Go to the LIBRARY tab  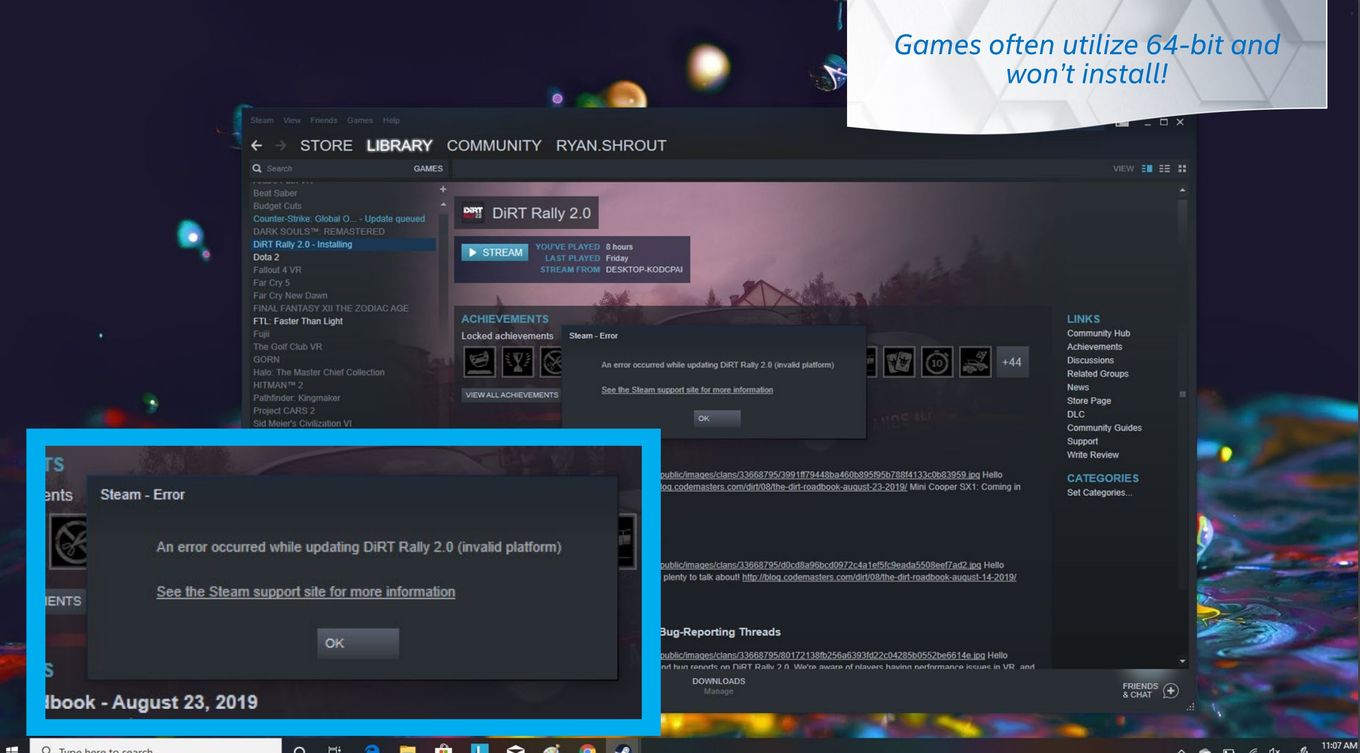click(399, 146)
